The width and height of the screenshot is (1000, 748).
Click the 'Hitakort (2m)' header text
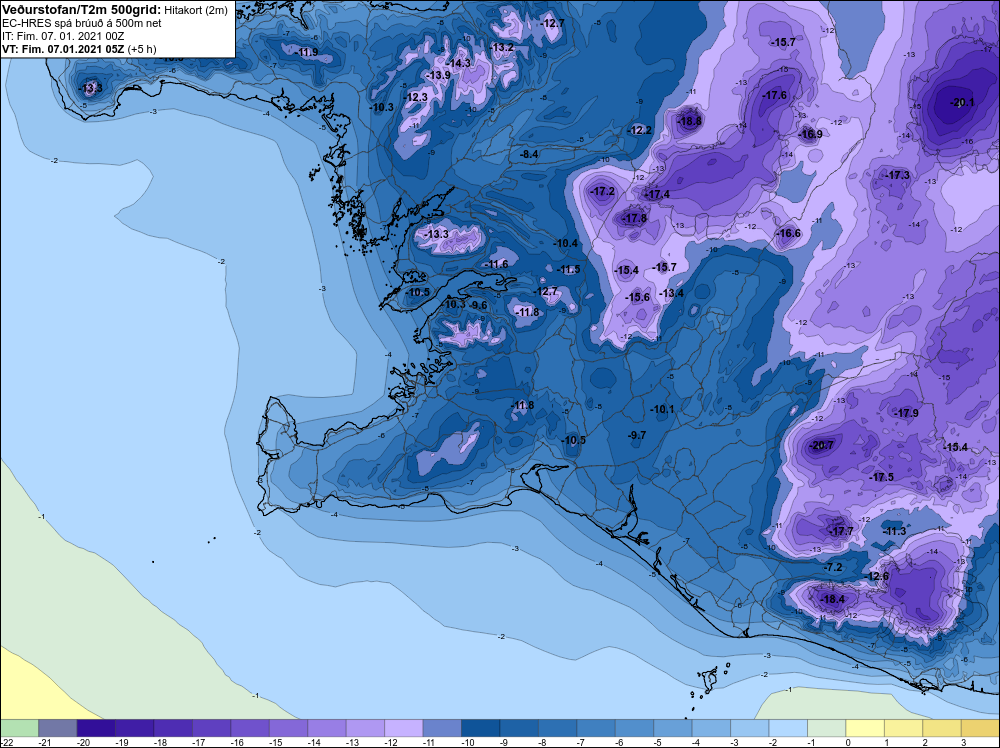[196, 10]
